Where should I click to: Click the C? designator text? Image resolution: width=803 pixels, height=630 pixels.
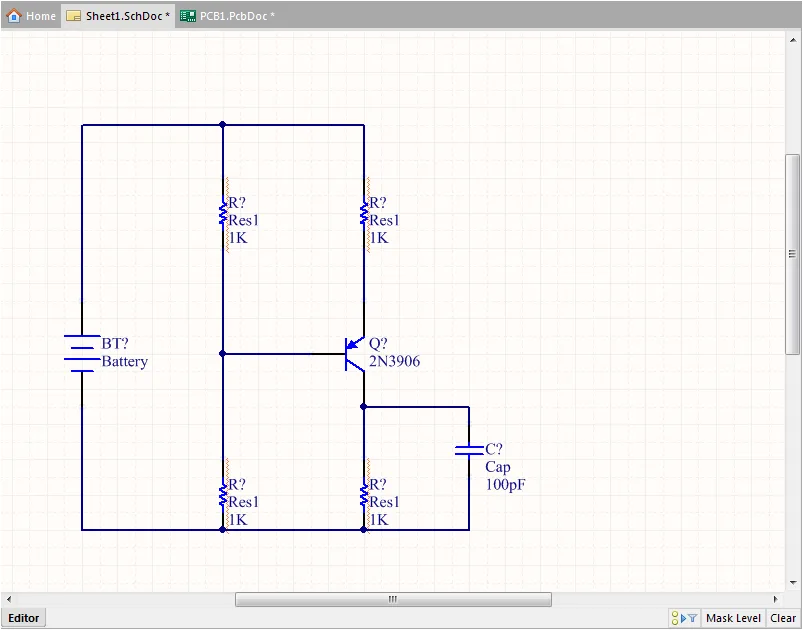[x=494, y=449]
